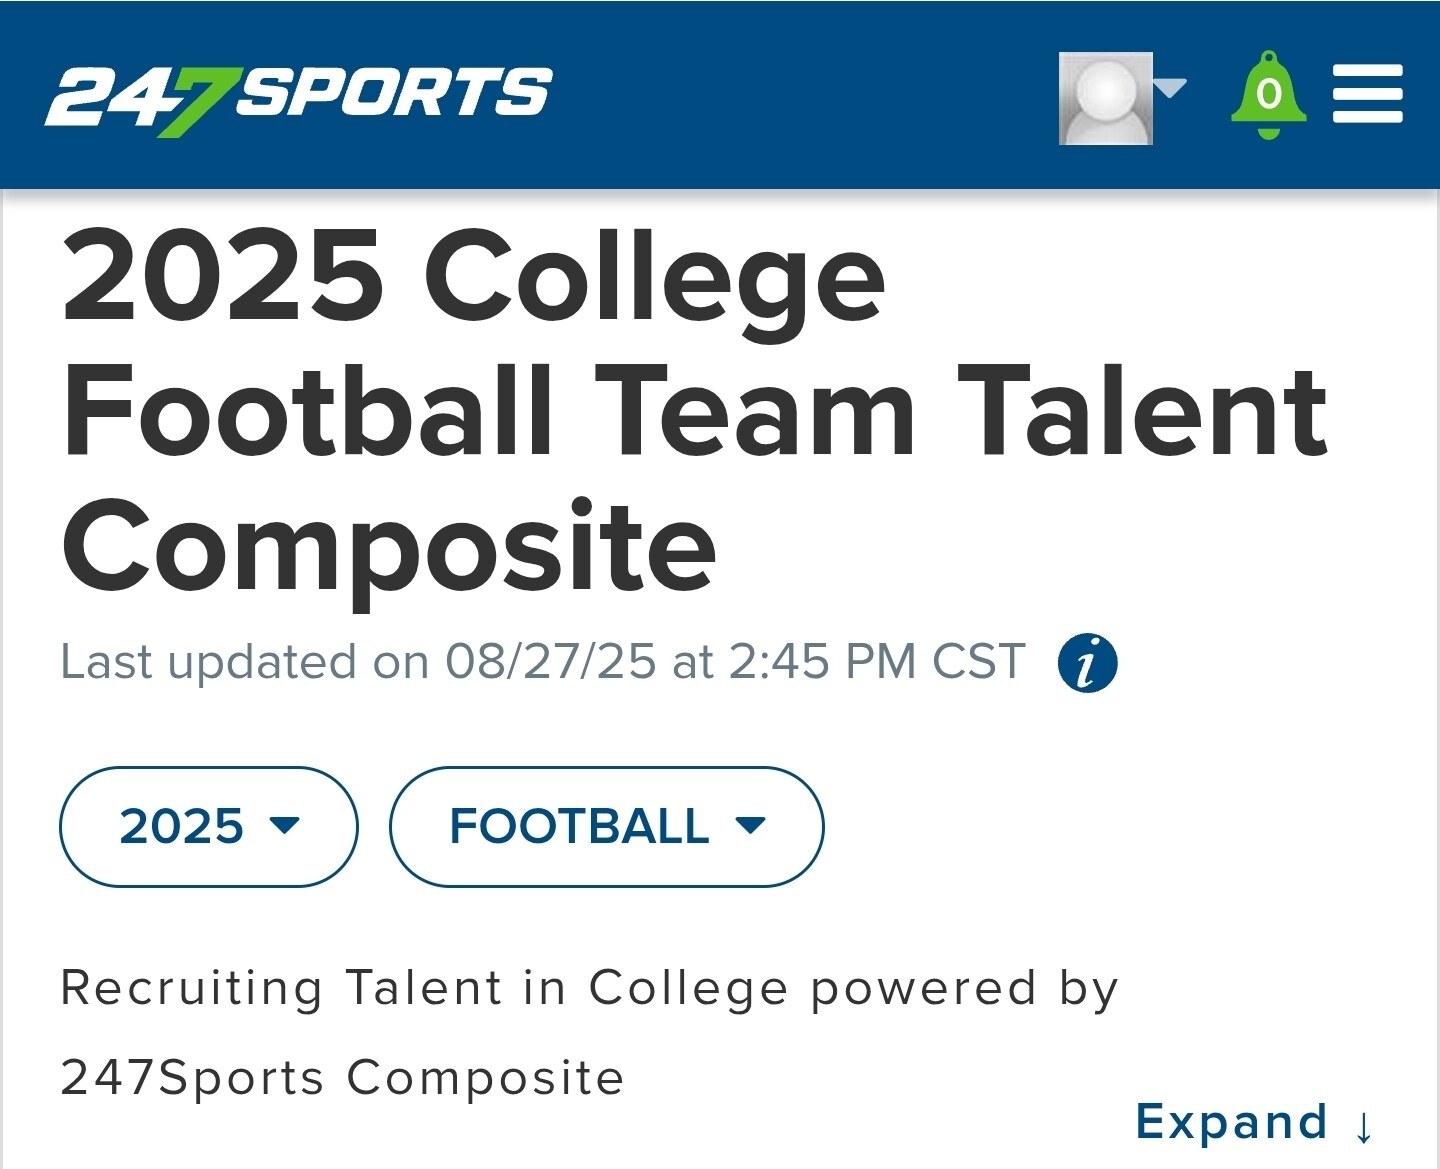The image size is (1440, 1169).
Task: Click the SPORTS word in the header logo
Action: (x=394, y=92)
